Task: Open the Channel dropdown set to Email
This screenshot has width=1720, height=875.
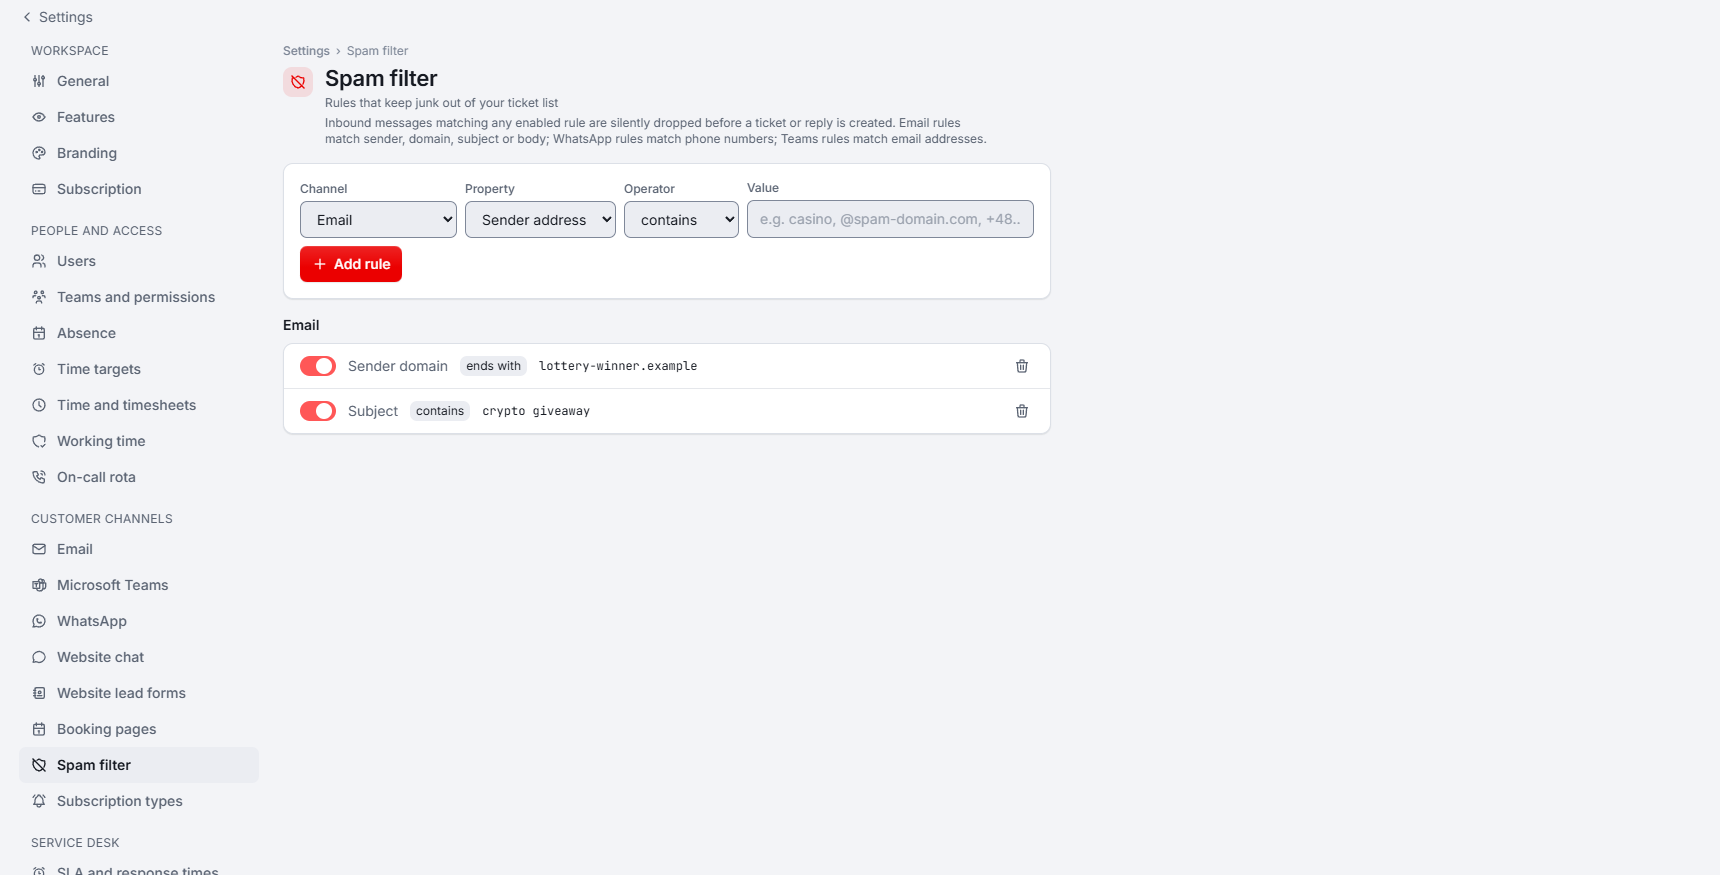Action: 378,220
